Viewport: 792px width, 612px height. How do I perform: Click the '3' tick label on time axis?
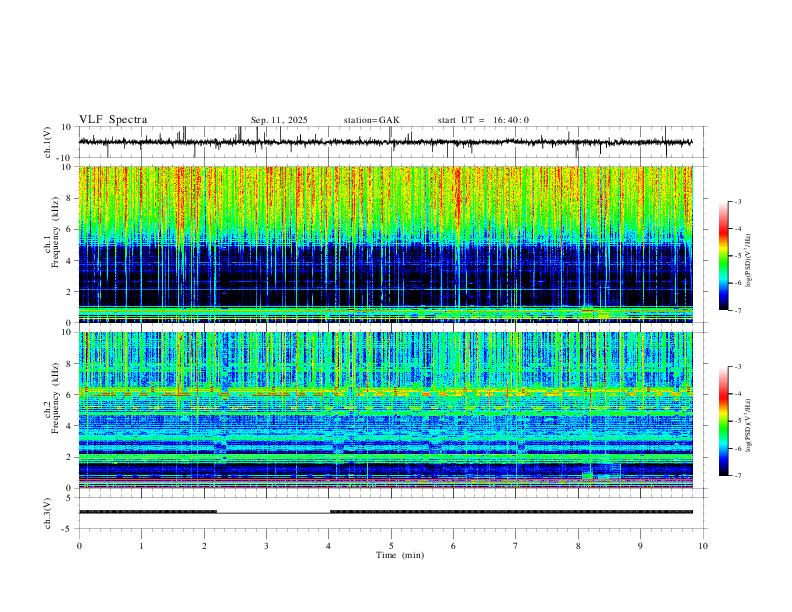266,546
